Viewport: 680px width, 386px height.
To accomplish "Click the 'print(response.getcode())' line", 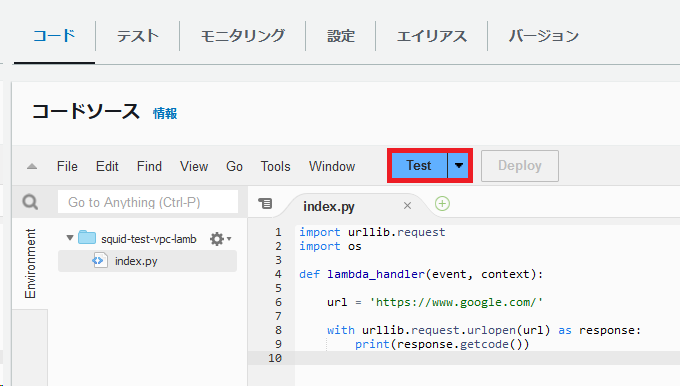I will click(442, 344).
